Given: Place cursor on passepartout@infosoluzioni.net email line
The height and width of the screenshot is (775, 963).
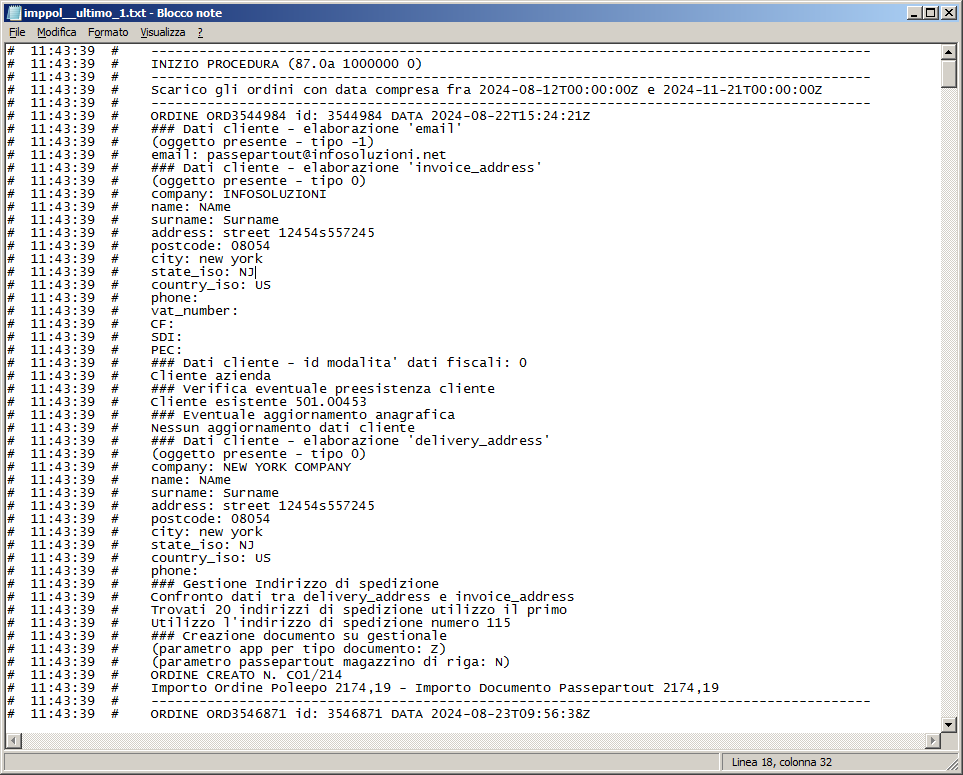Looking at the screenshot, I should coord(298,155).
